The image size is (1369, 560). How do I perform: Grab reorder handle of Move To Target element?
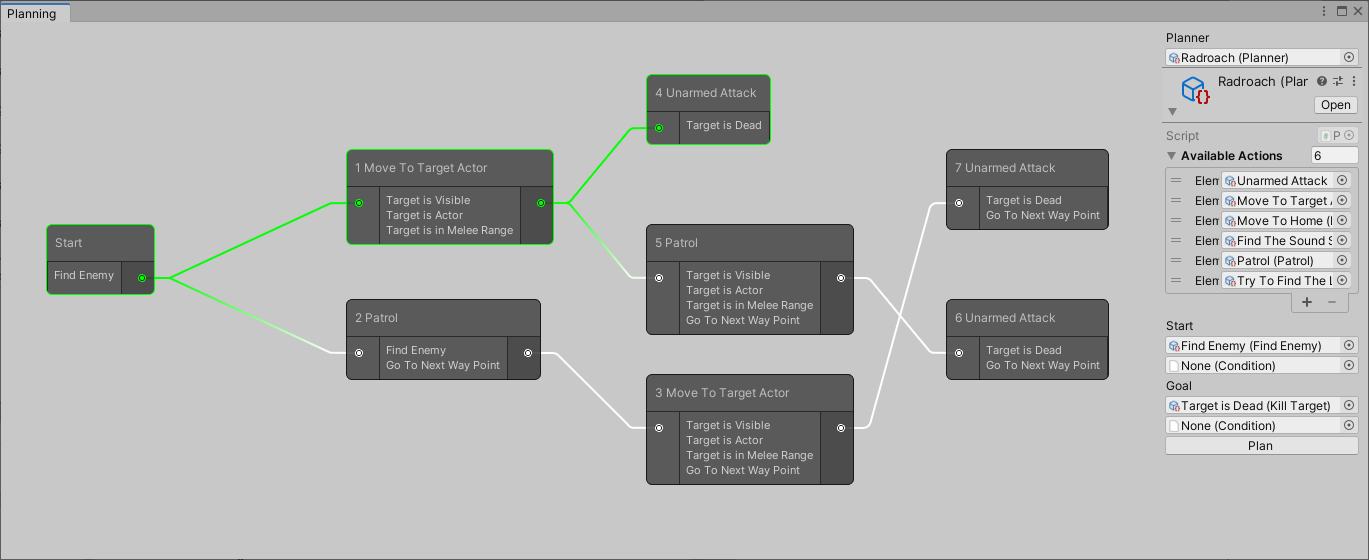pos(1176,201)
